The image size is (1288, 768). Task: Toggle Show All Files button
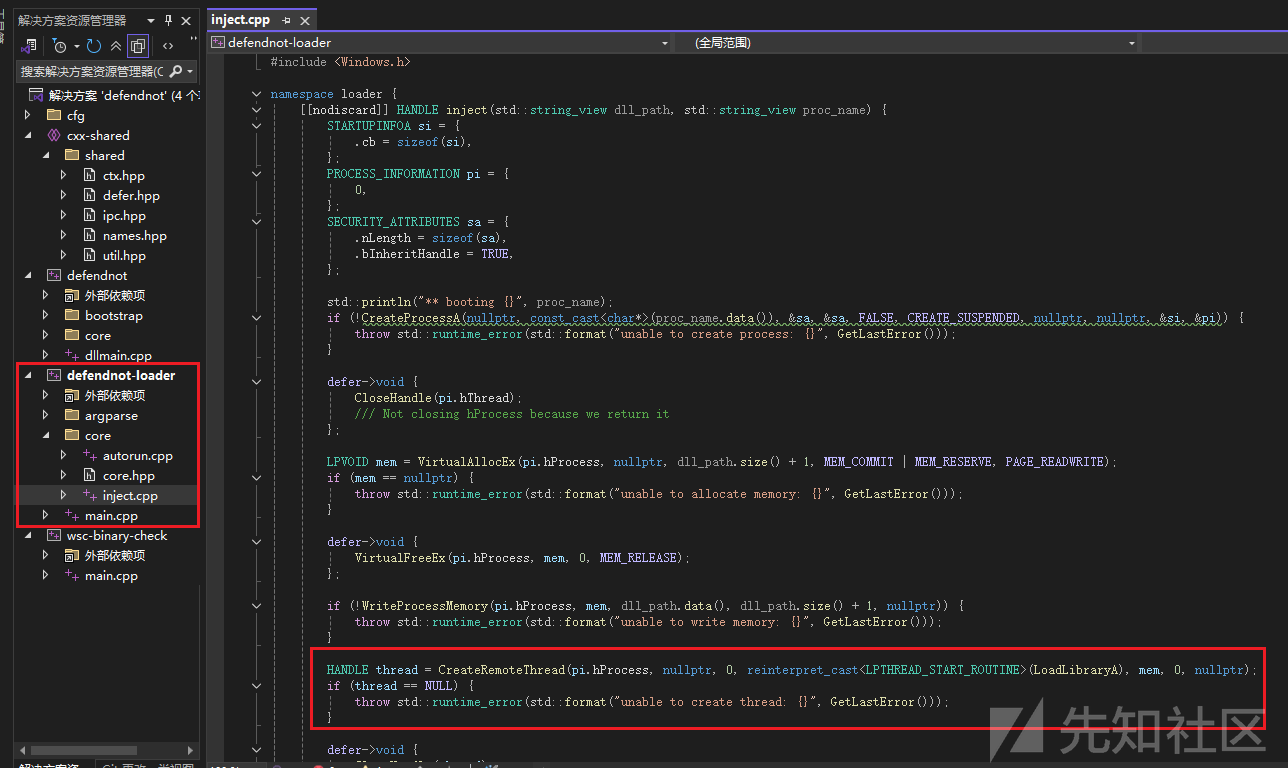(x=138, y=46)
